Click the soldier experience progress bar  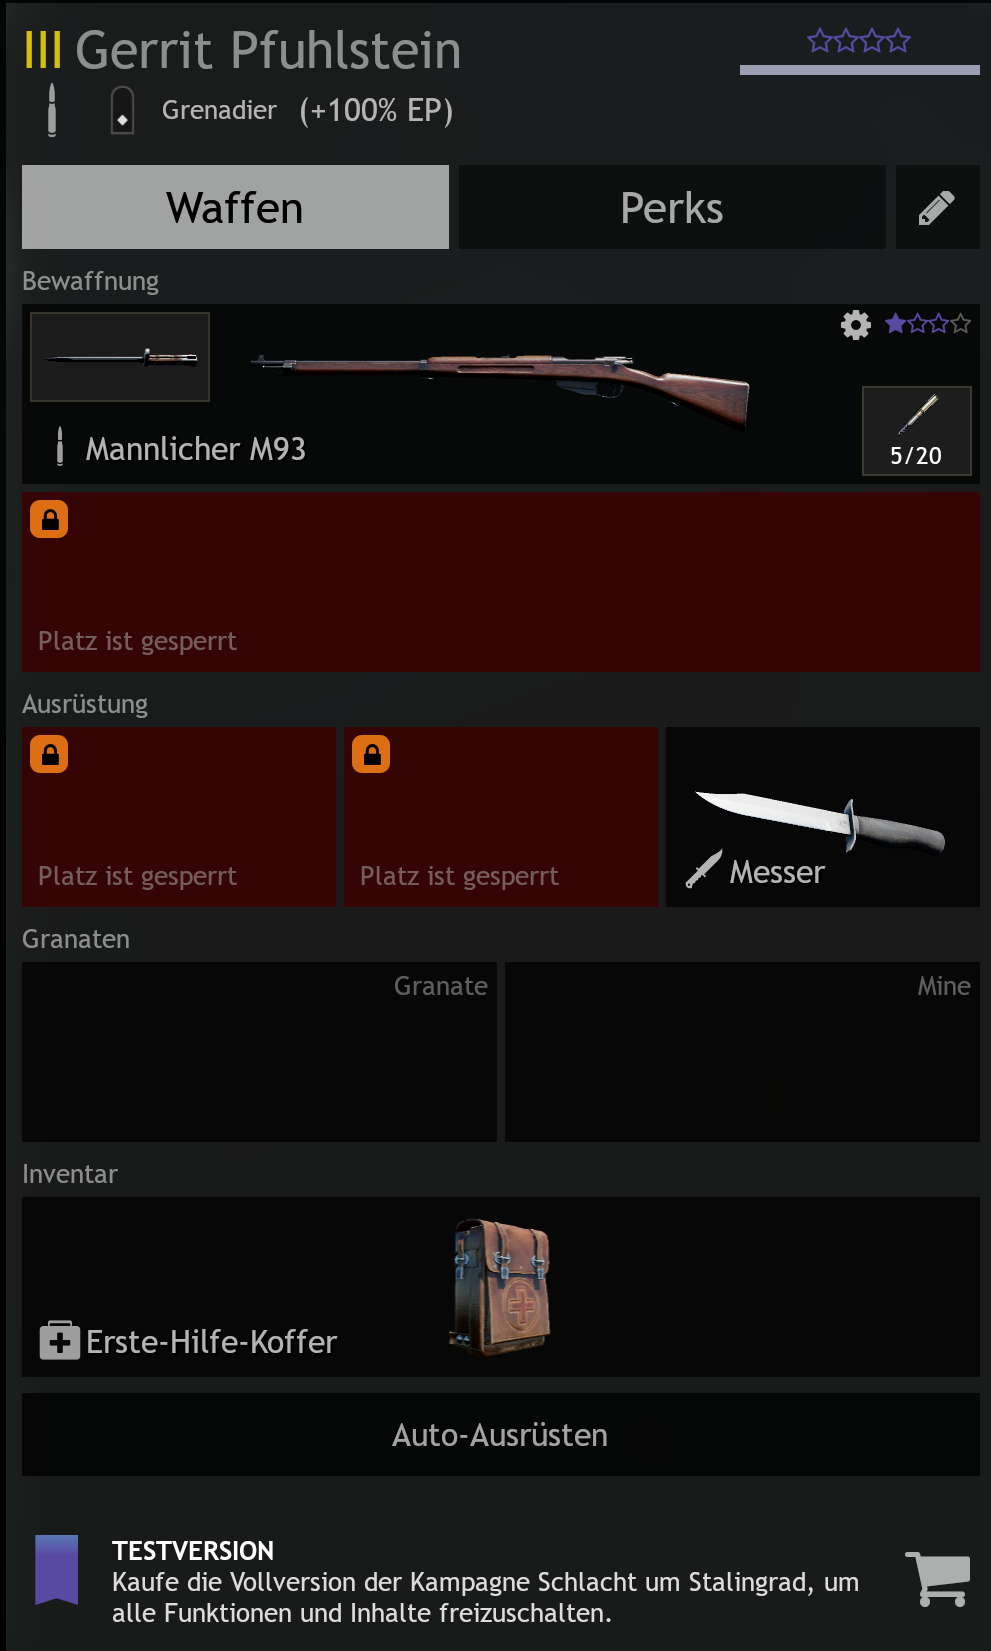(860, 70)
